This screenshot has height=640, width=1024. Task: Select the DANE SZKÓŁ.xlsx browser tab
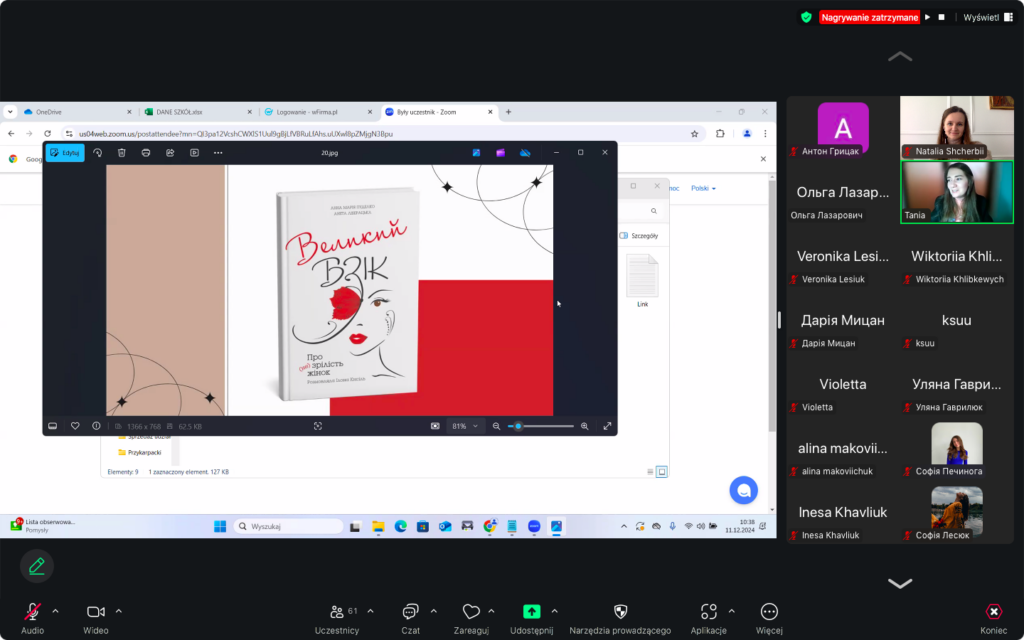180,112
